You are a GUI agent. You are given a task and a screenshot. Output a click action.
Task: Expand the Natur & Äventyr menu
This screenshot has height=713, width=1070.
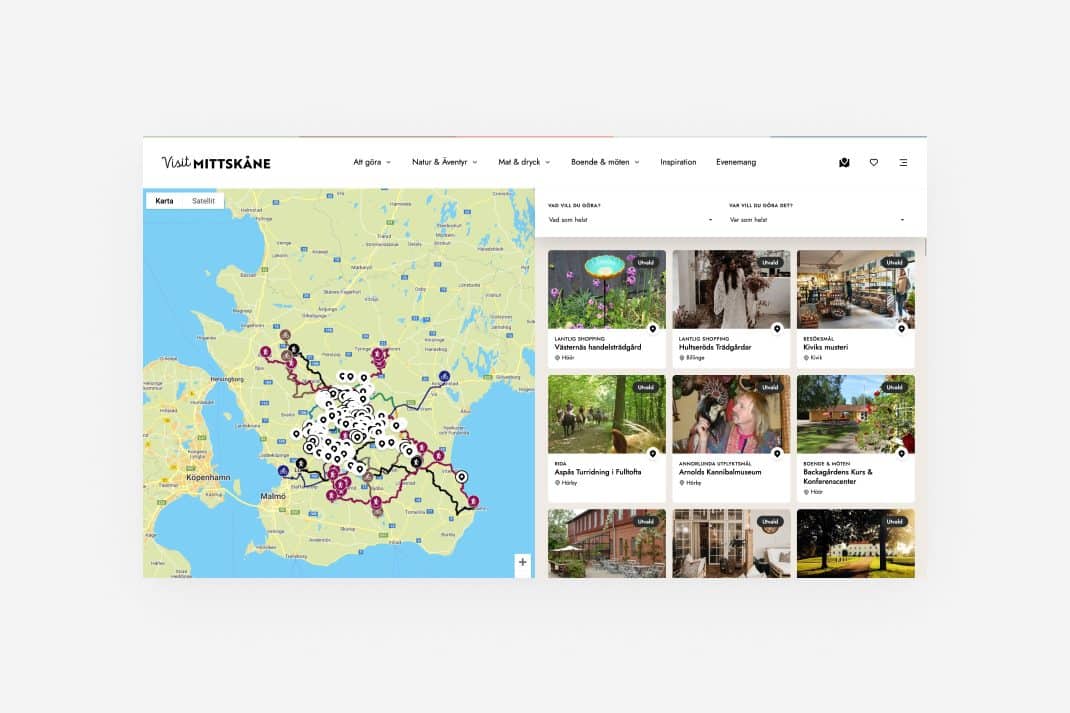tap(444, 162)
